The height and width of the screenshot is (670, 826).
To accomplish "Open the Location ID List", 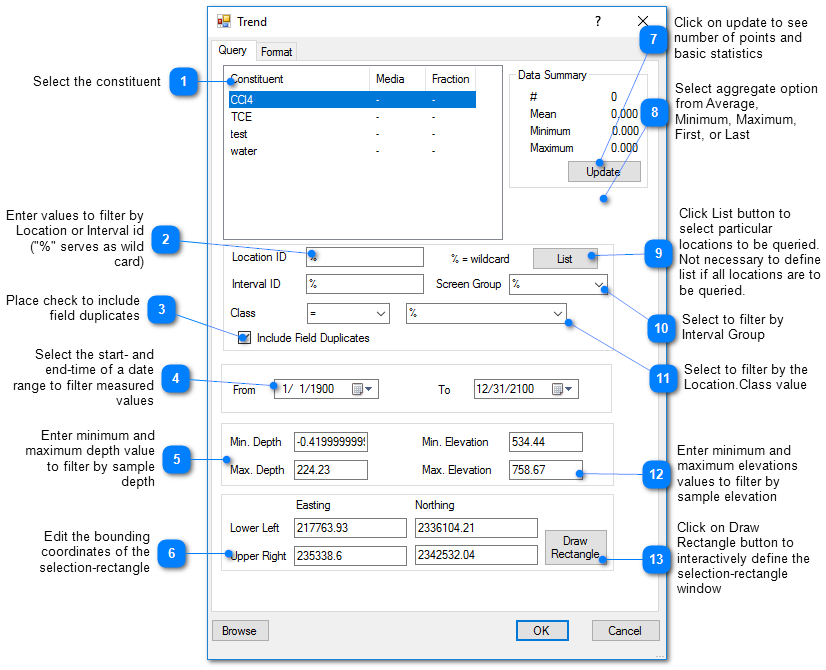I will pos(565,258).
